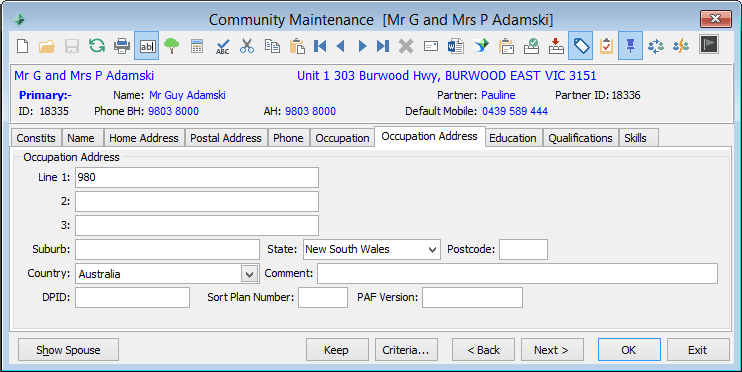Click the address line 3 field

(x=197, y=226)
